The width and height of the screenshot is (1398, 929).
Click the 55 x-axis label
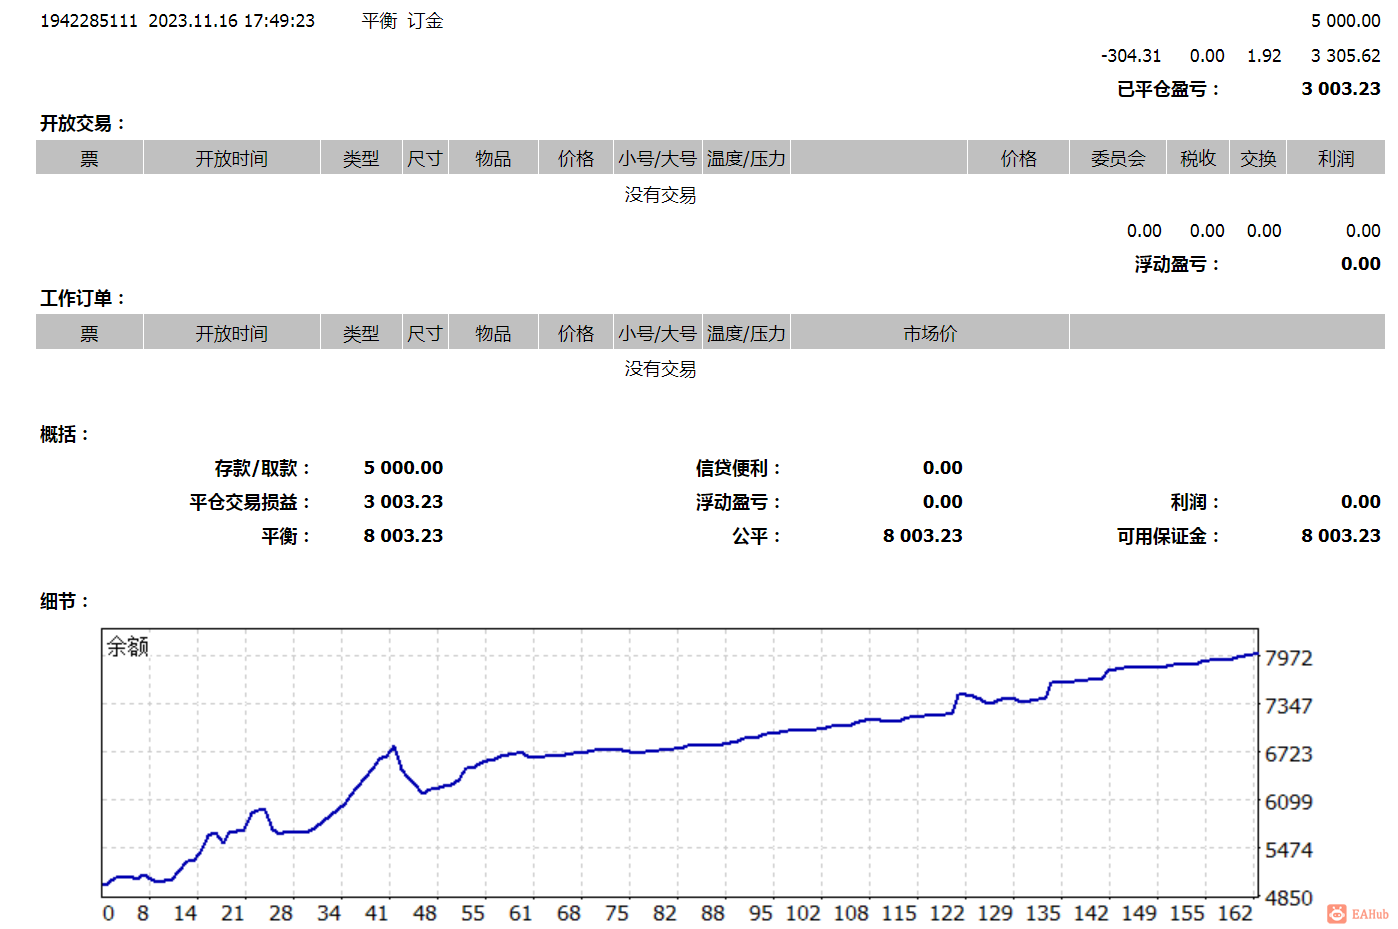(473, 913)
